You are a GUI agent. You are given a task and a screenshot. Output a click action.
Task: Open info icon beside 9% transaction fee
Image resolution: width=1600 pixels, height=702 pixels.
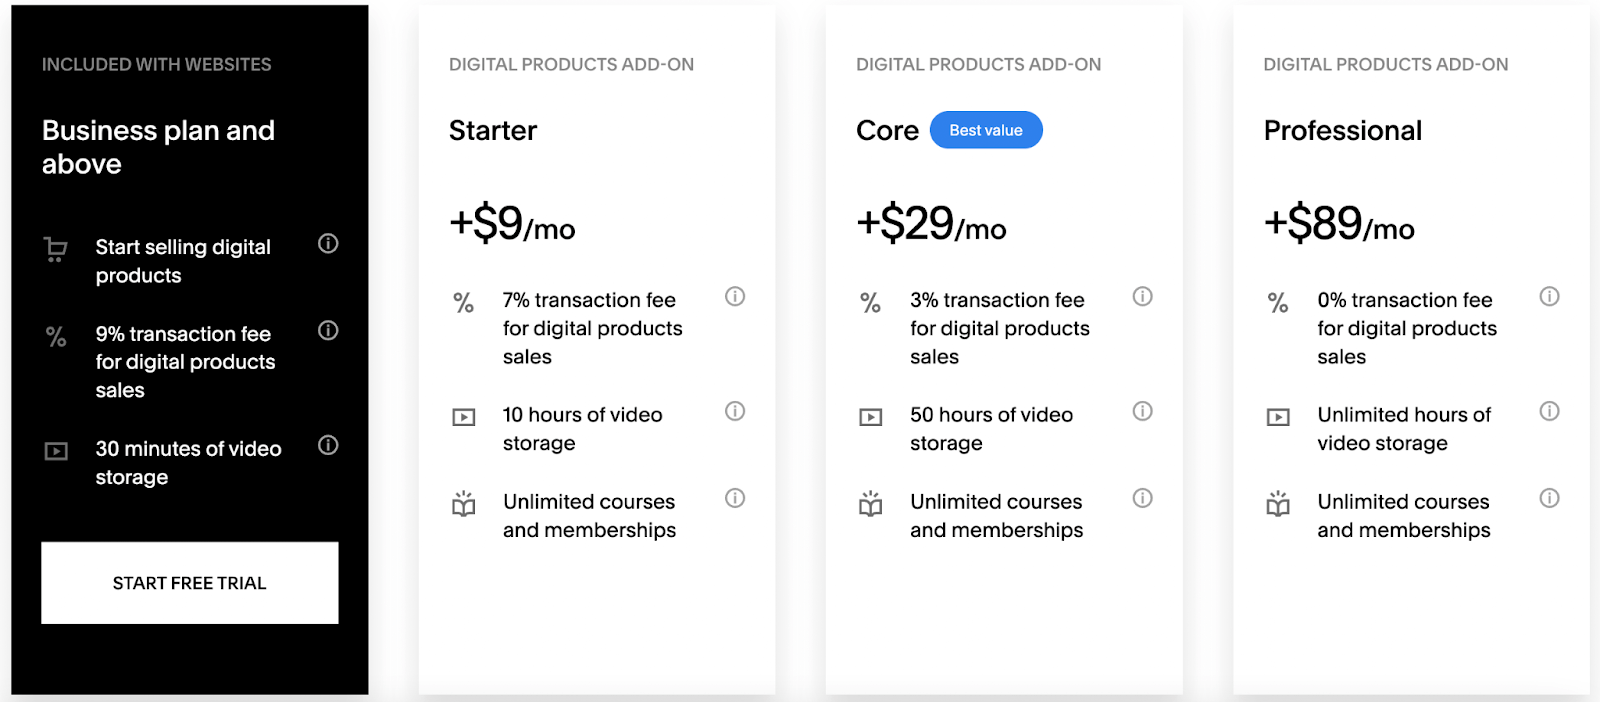(x=328, y=330)
